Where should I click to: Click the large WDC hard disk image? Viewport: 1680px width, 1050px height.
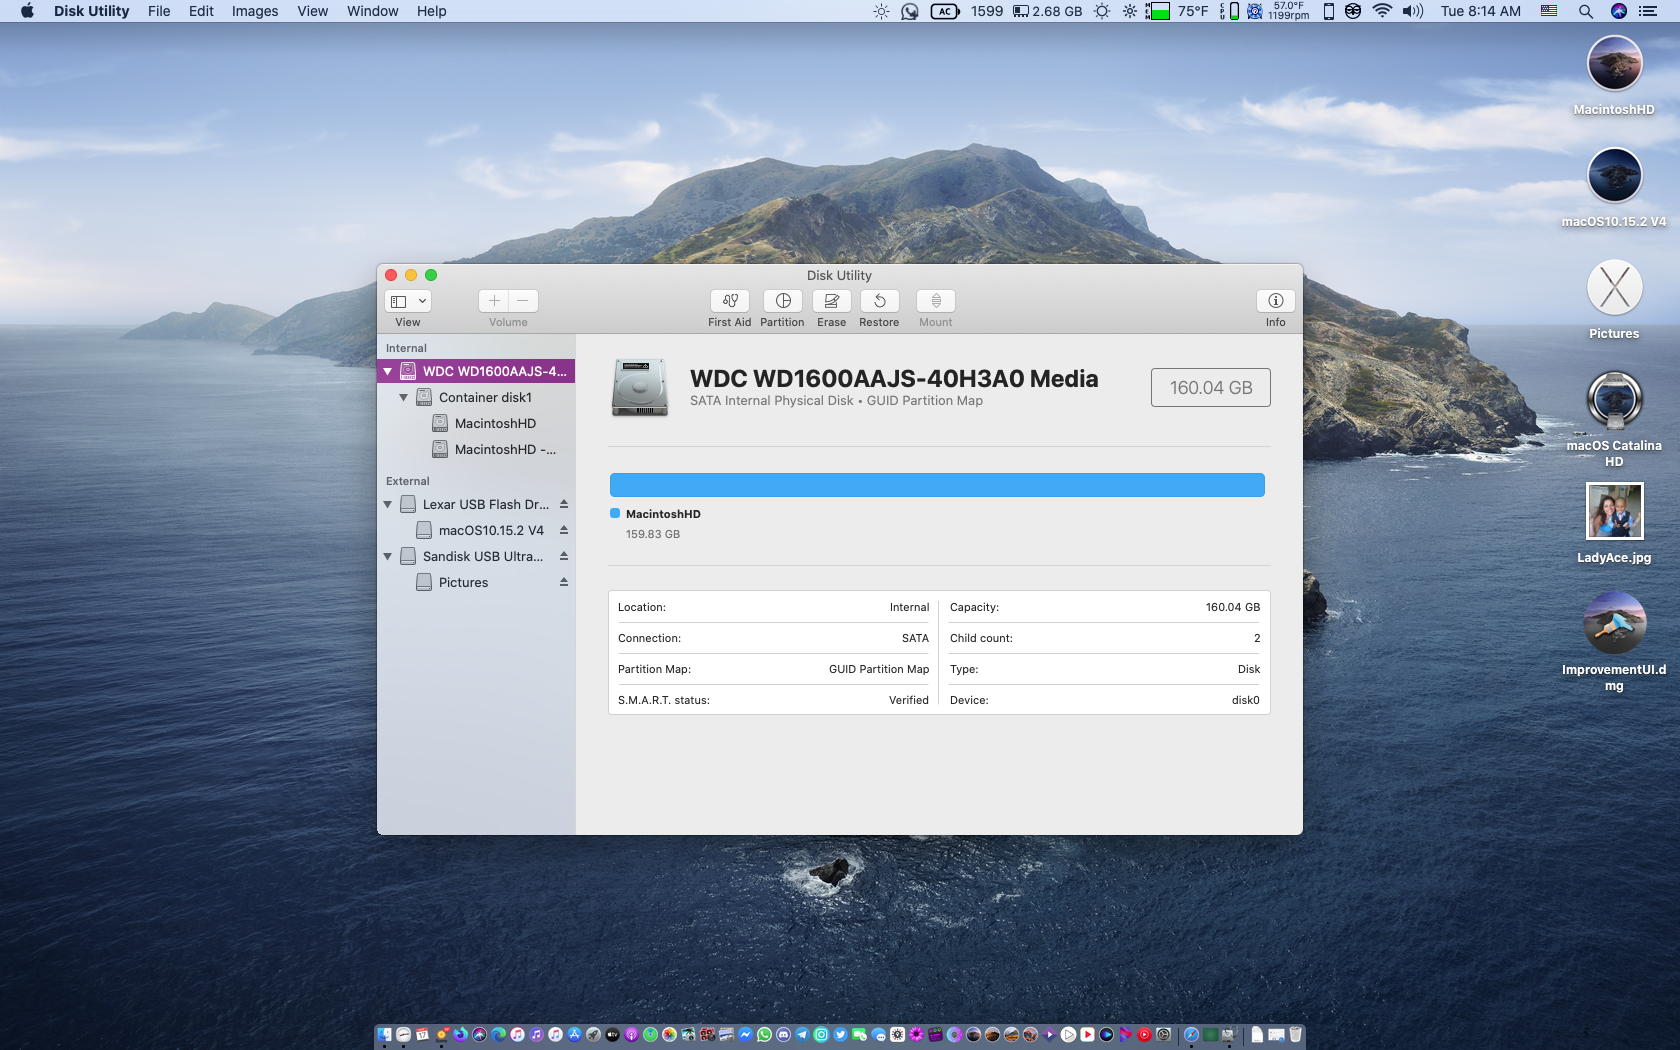point(640,388)
